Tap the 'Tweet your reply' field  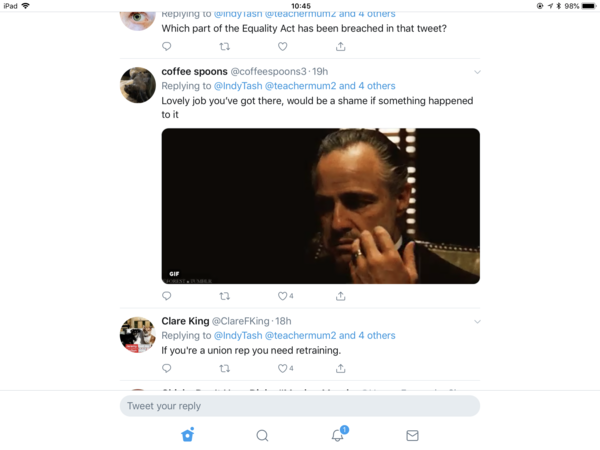pyautogui.click(x=299, y=406)
